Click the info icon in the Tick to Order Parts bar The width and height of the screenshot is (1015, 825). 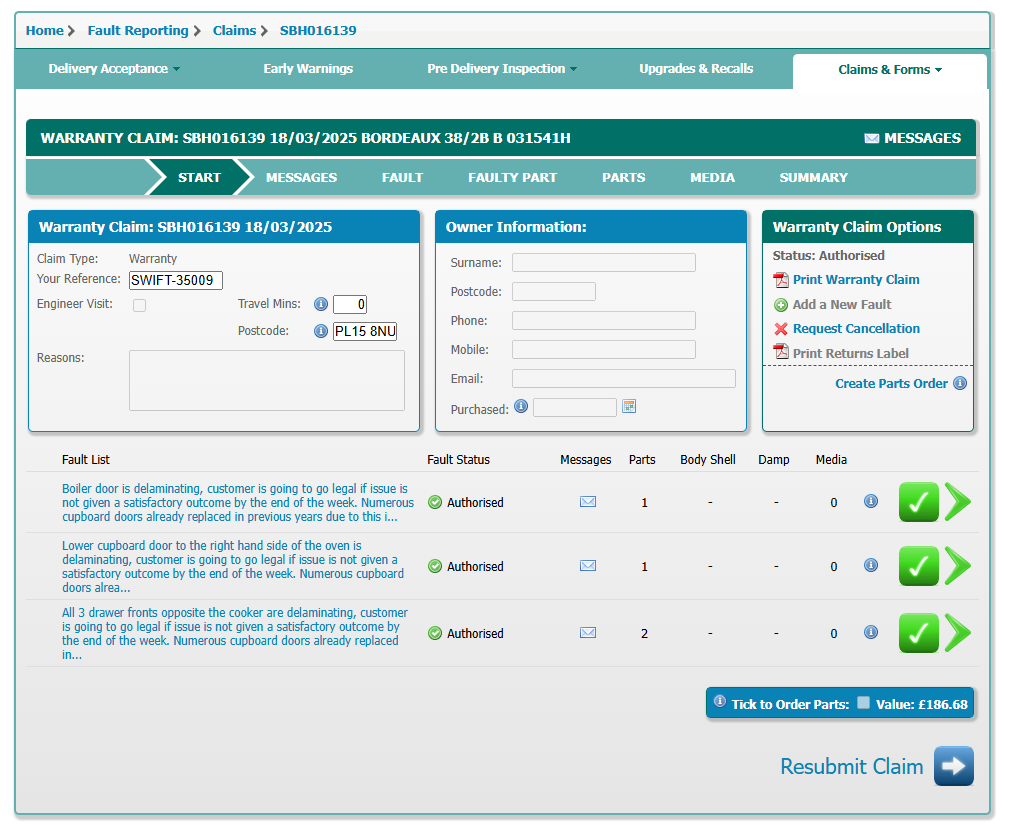point(720,701)
